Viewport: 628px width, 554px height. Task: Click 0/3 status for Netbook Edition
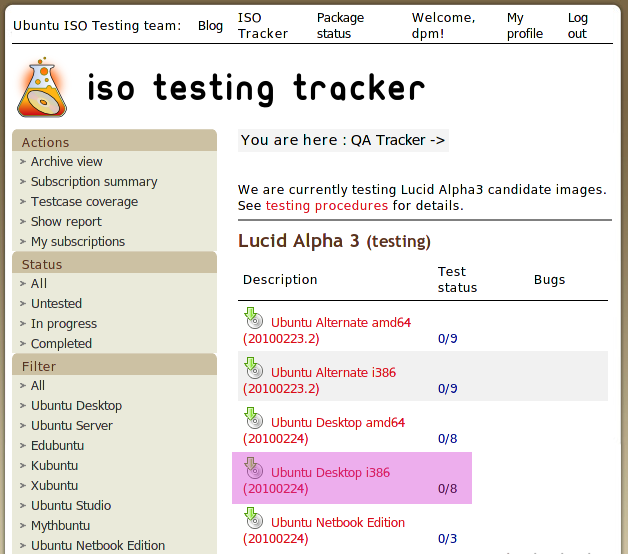tap(447, 539)
